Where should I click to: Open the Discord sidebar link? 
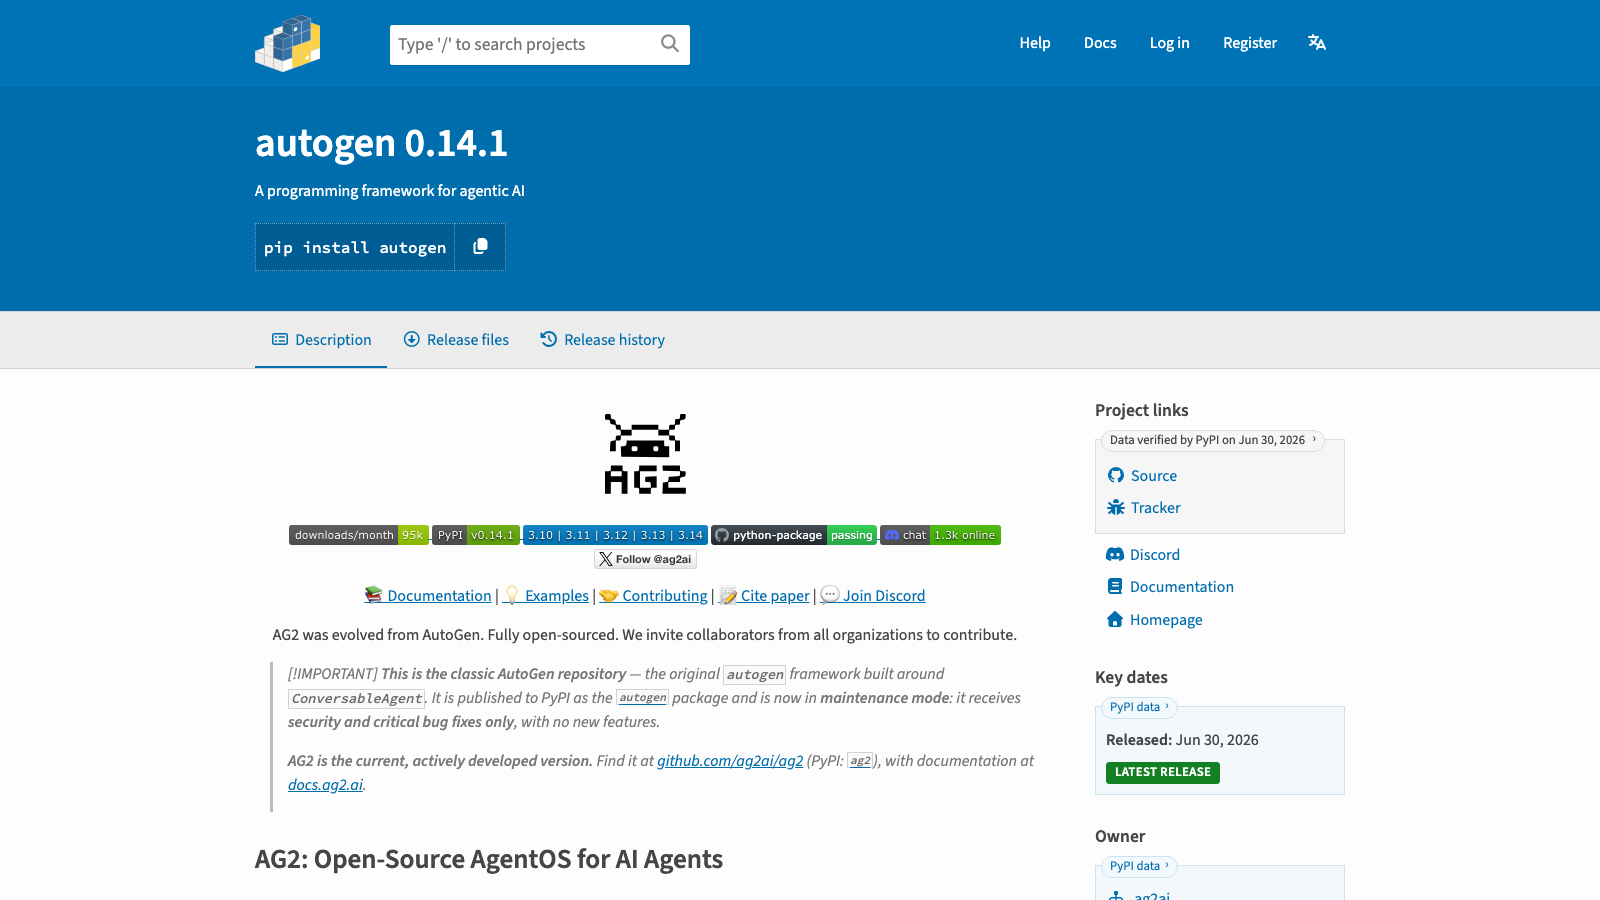[x=1143, y=555]
